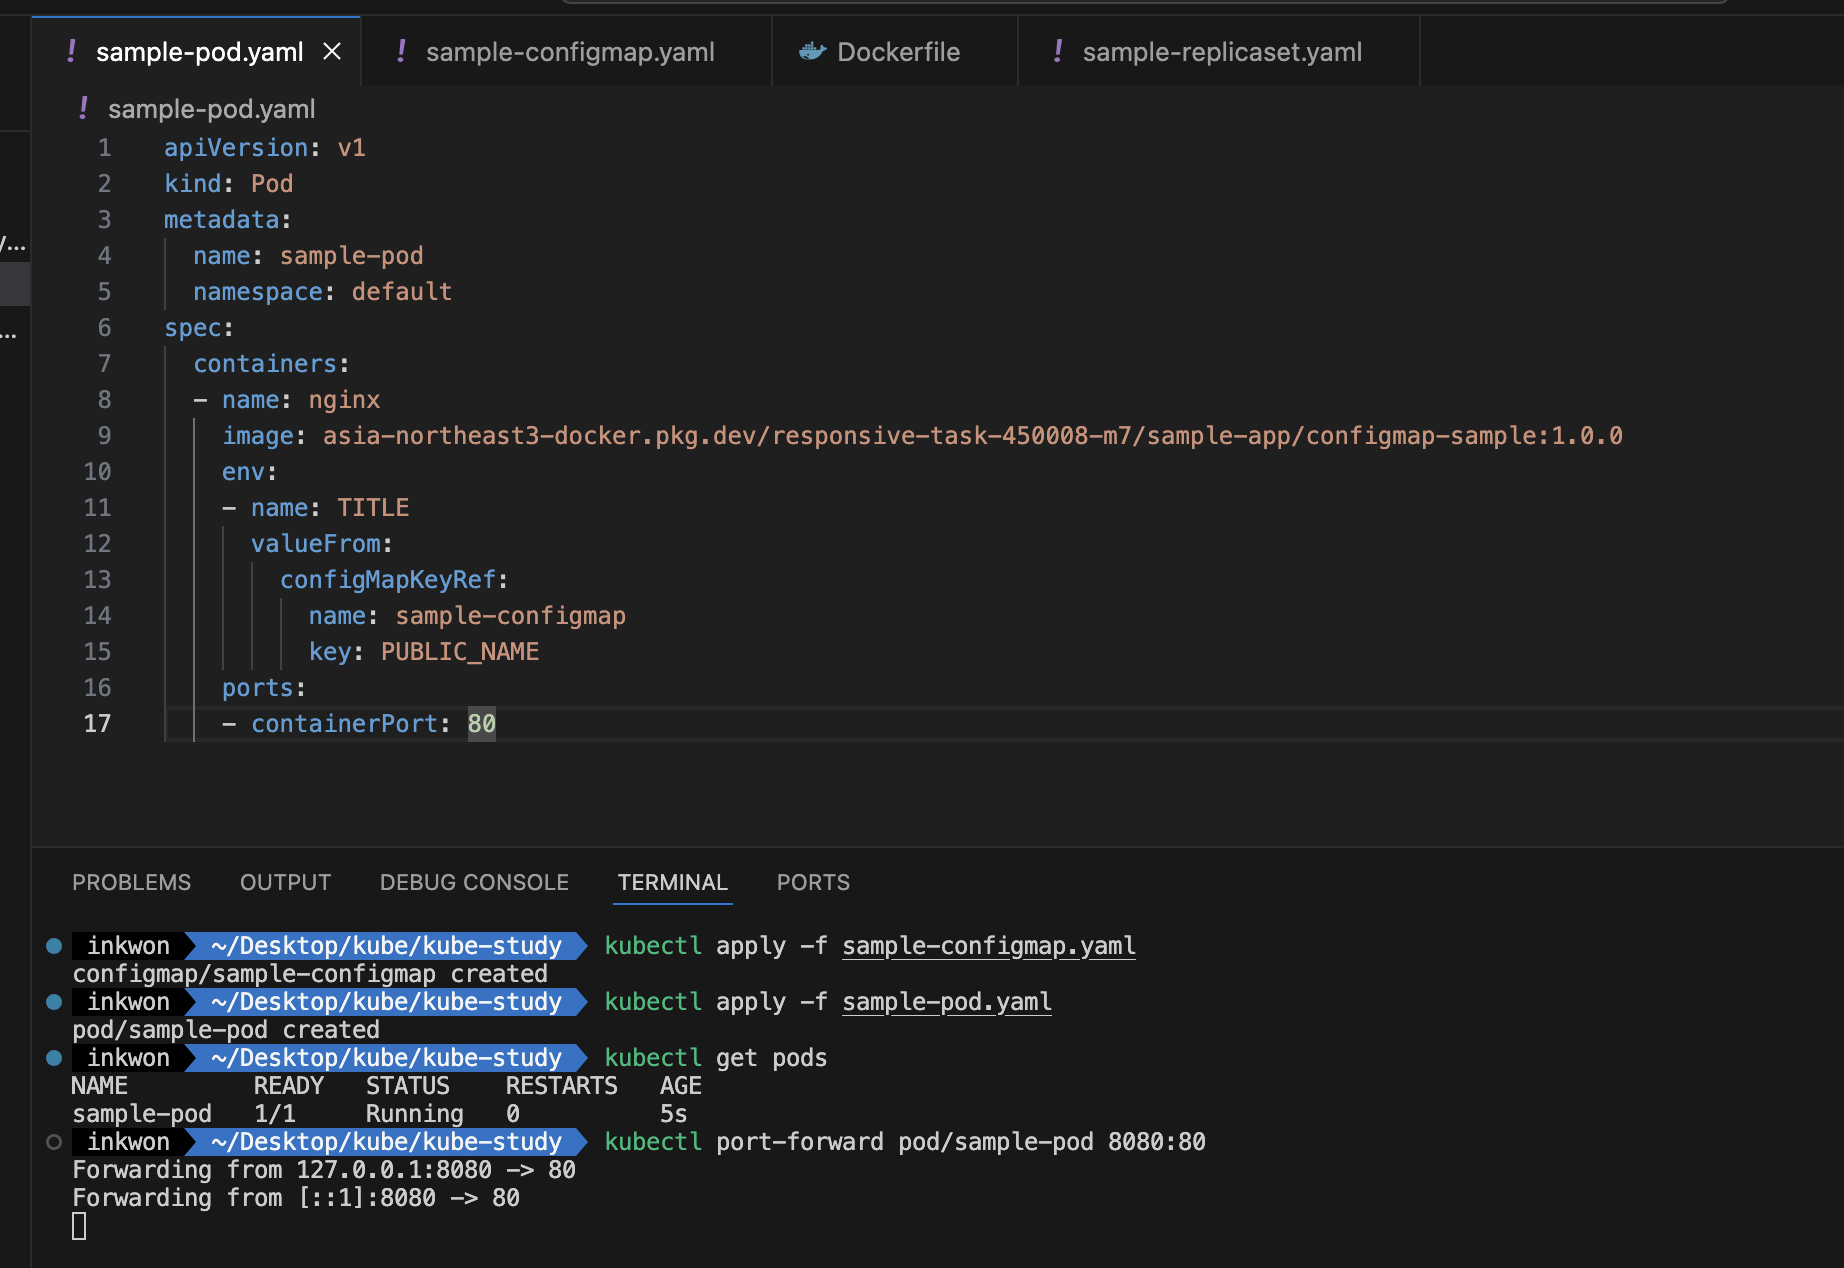Click the 'Running' status in terminal output

[x=415, y=1114]
